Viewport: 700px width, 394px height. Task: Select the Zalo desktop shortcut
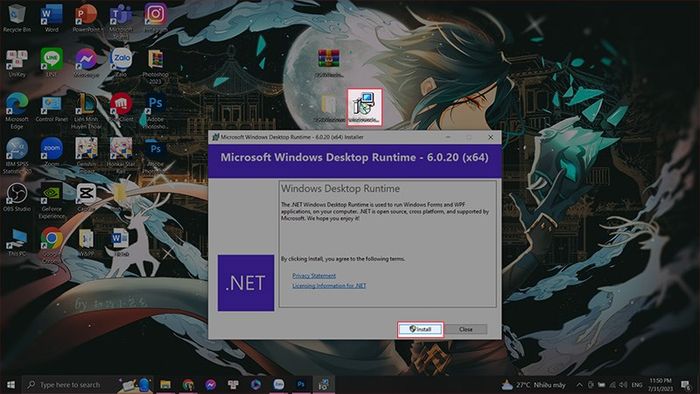[x=121, y=62]
